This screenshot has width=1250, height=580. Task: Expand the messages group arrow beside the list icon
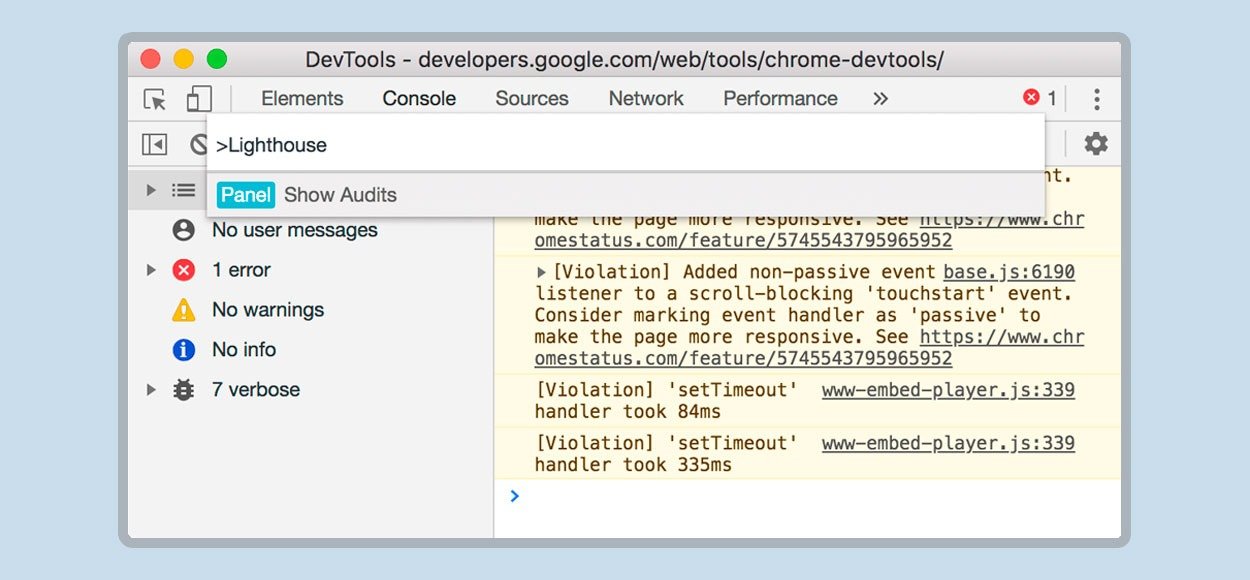152,190
